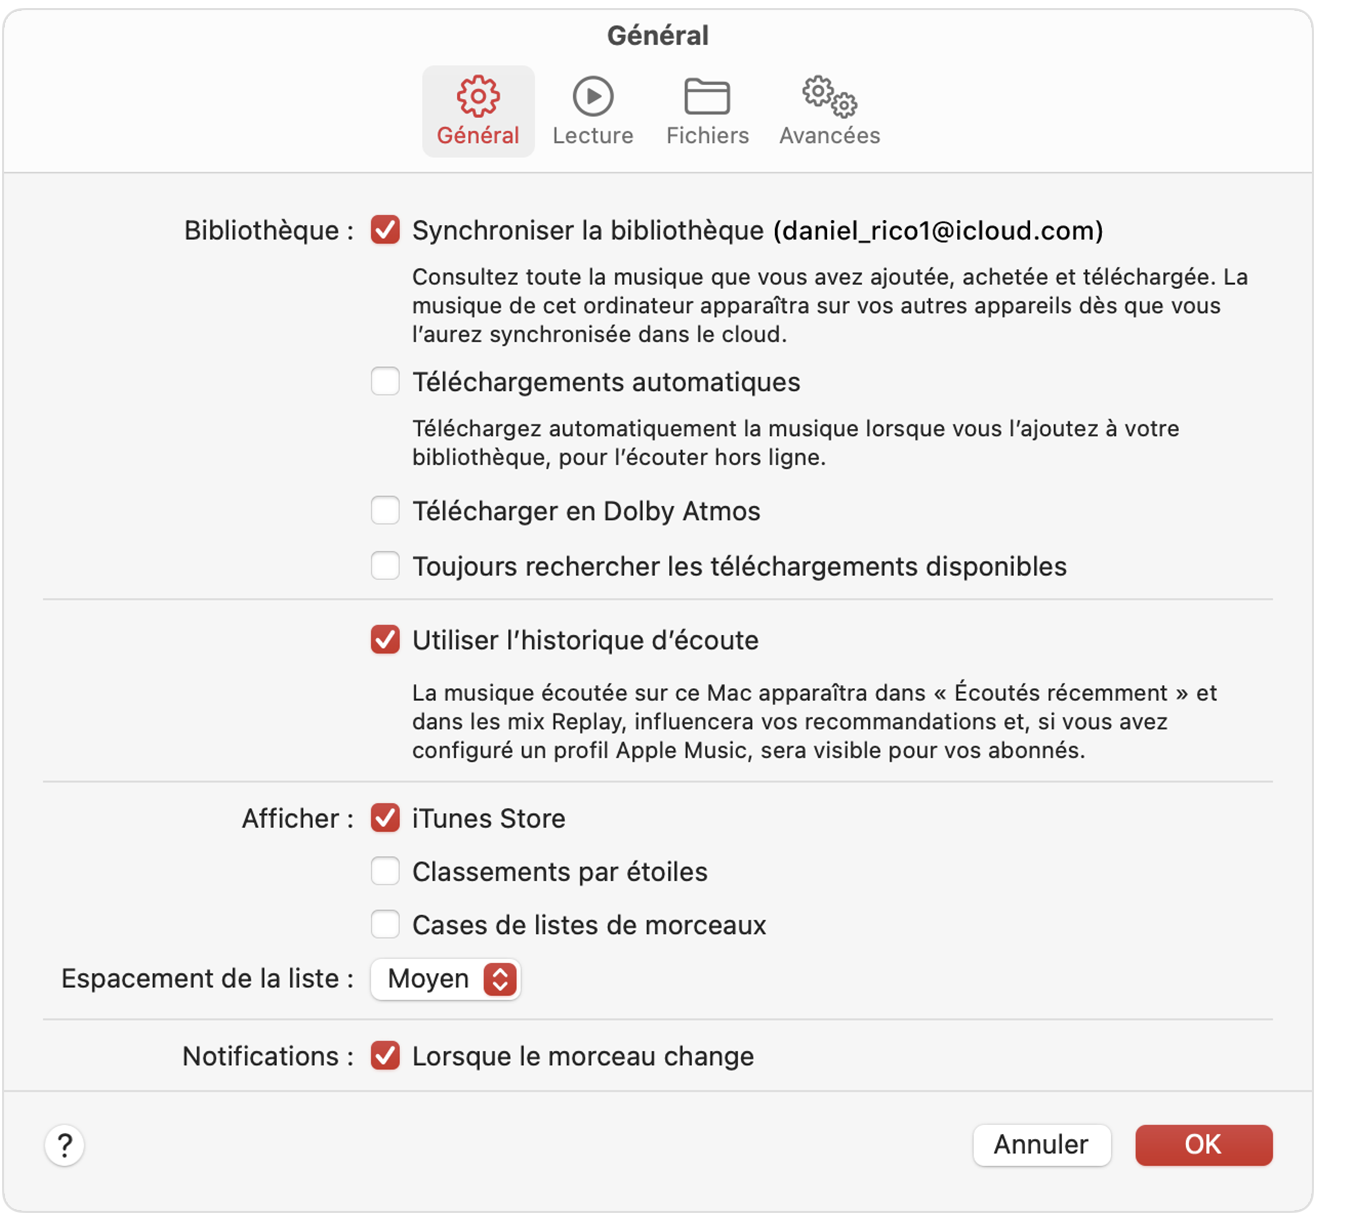Enable Classements par étoiles
The width and height of the screenshot is (1372, 1218).
coord(385,872)
